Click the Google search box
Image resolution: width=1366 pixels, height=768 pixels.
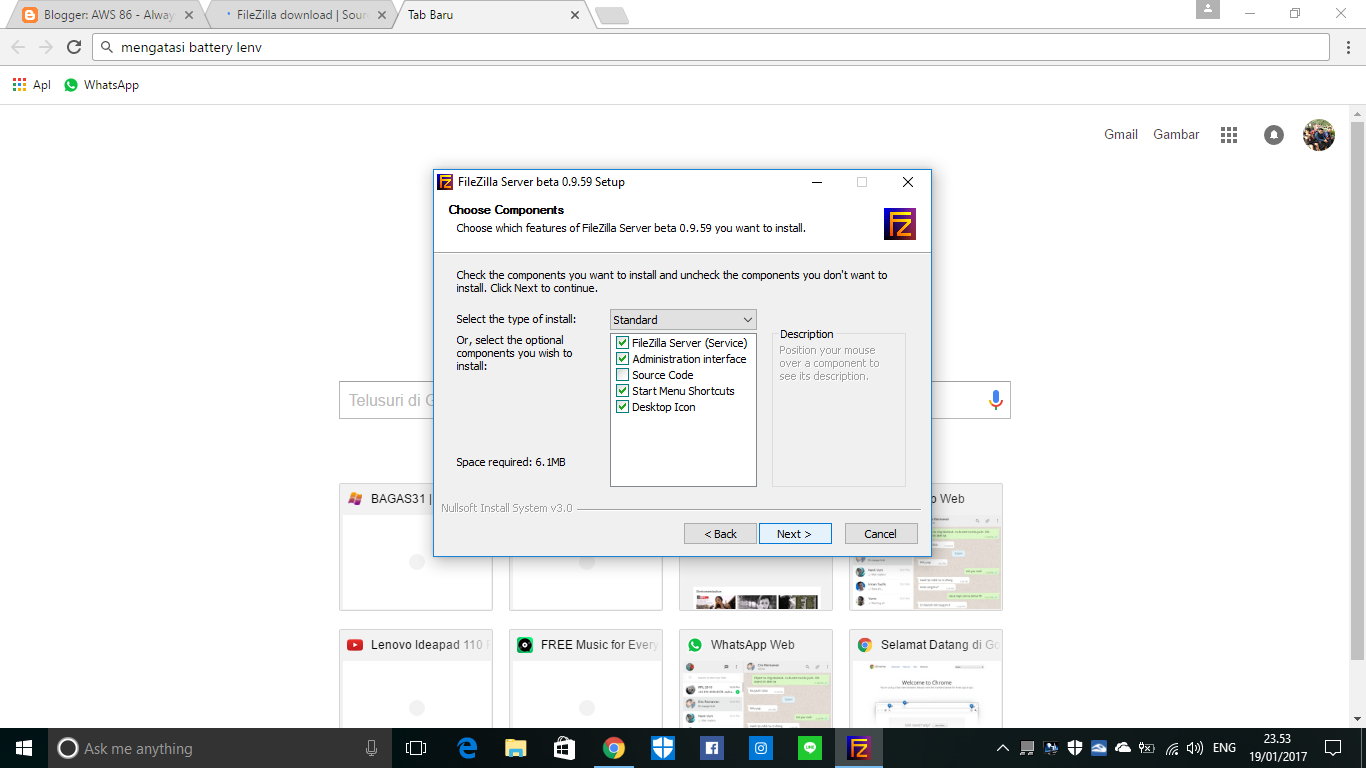pyautogui.click(x=675, y=400)
